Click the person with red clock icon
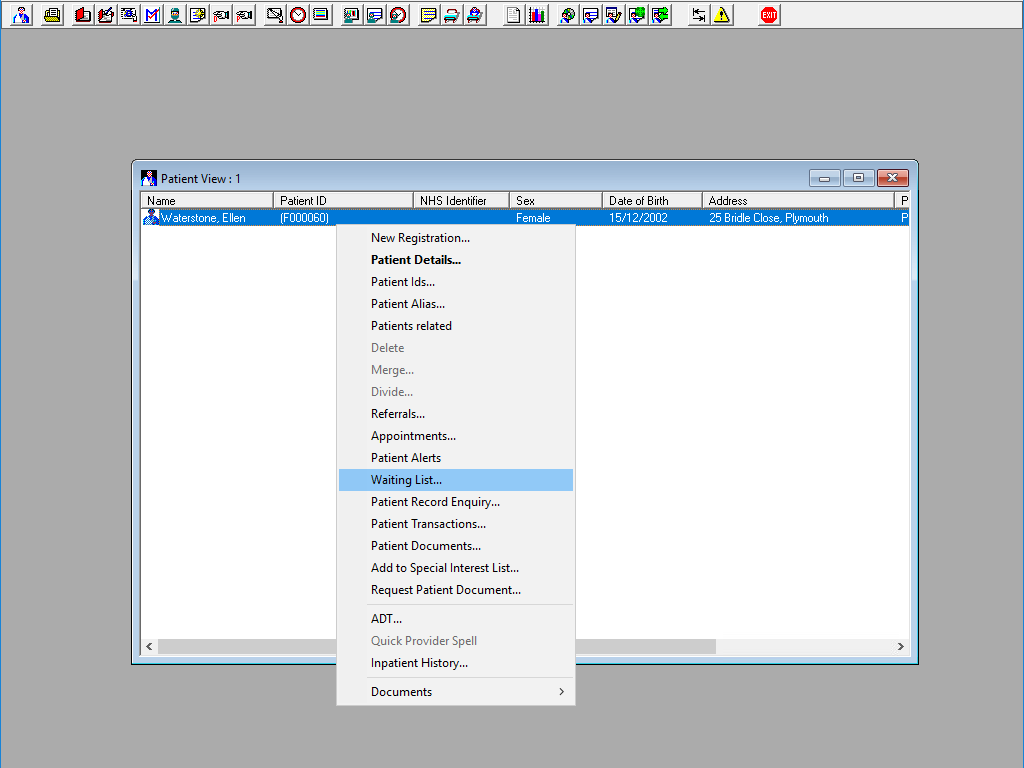The height and width of the screenshot is (768, 1024). [x=398, y=15]
